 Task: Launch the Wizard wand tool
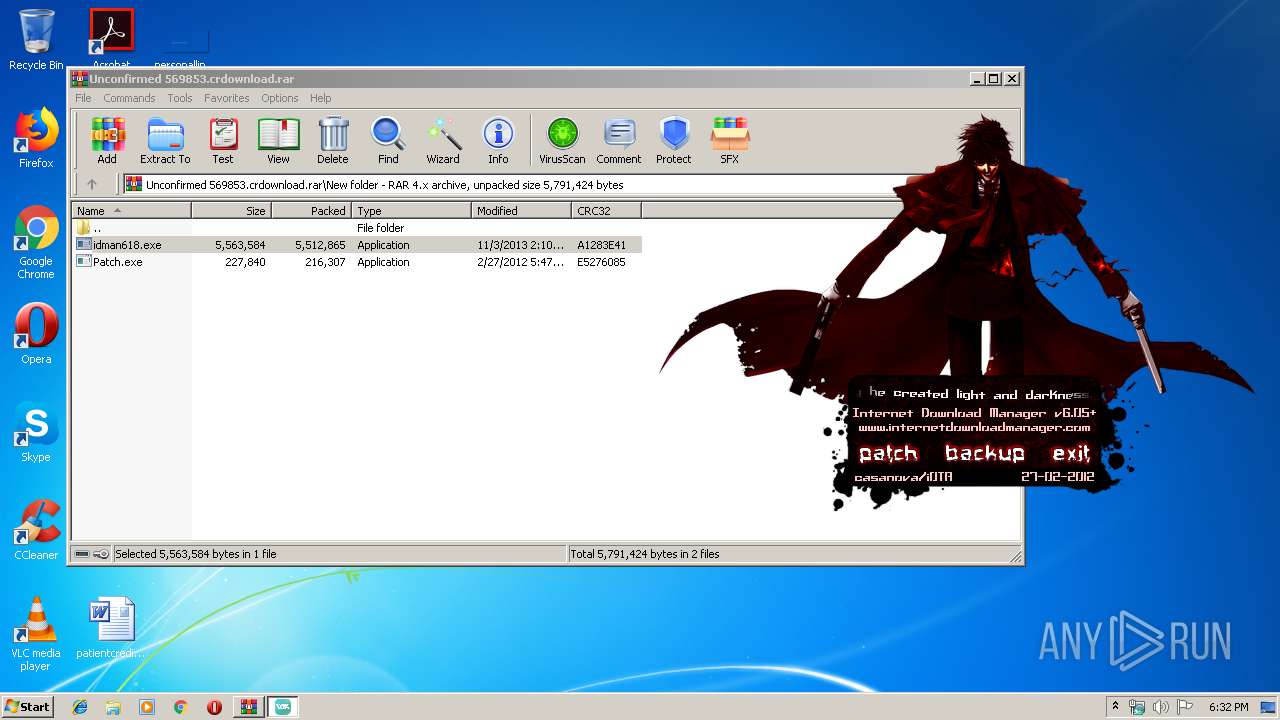click(x=443, y=140)
